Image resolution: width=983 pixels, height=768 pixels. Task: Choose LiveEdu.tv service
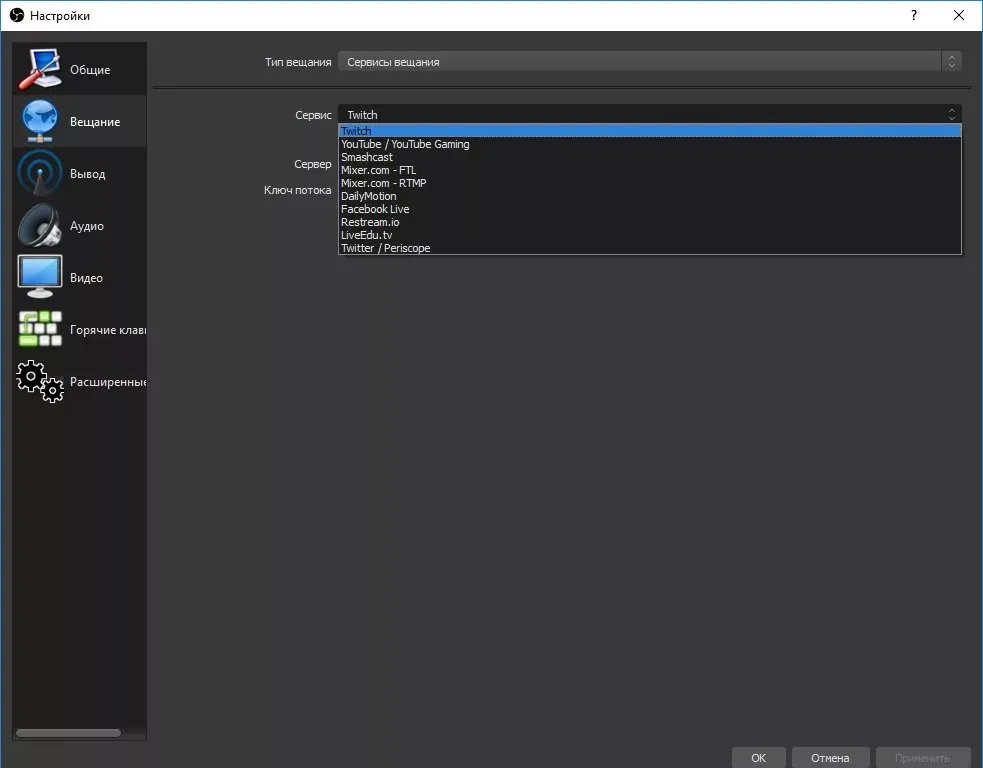[649, 235]
